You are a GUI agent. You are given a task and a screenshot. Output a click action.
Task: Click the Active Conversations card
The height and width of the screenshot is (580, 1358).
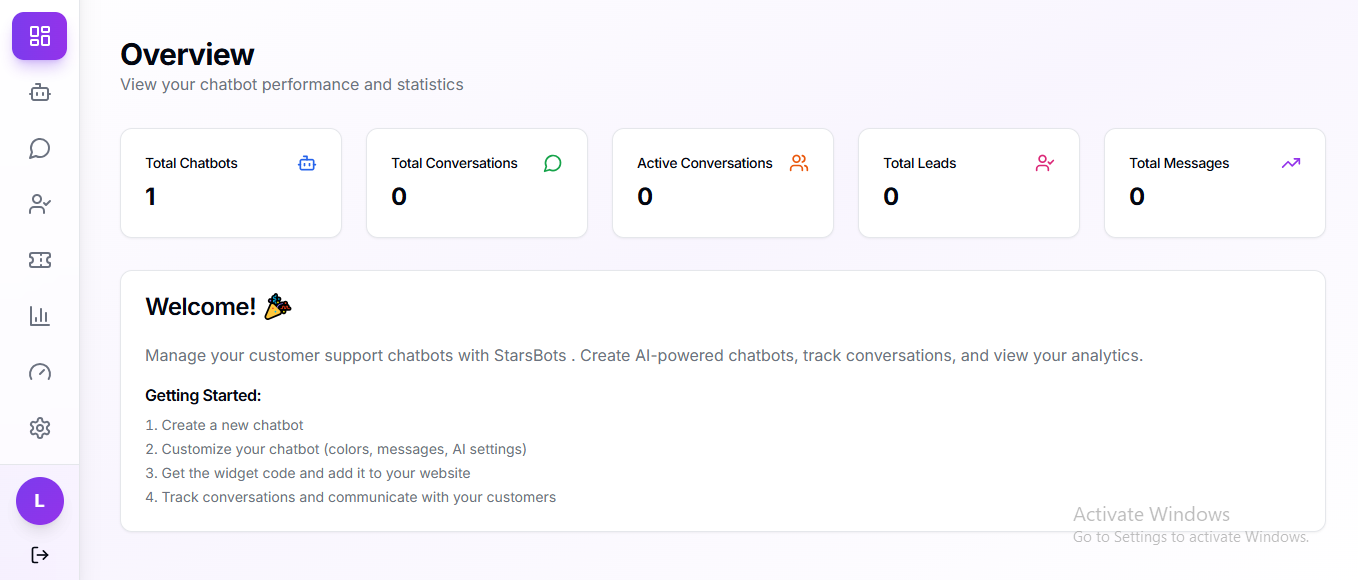723,183
